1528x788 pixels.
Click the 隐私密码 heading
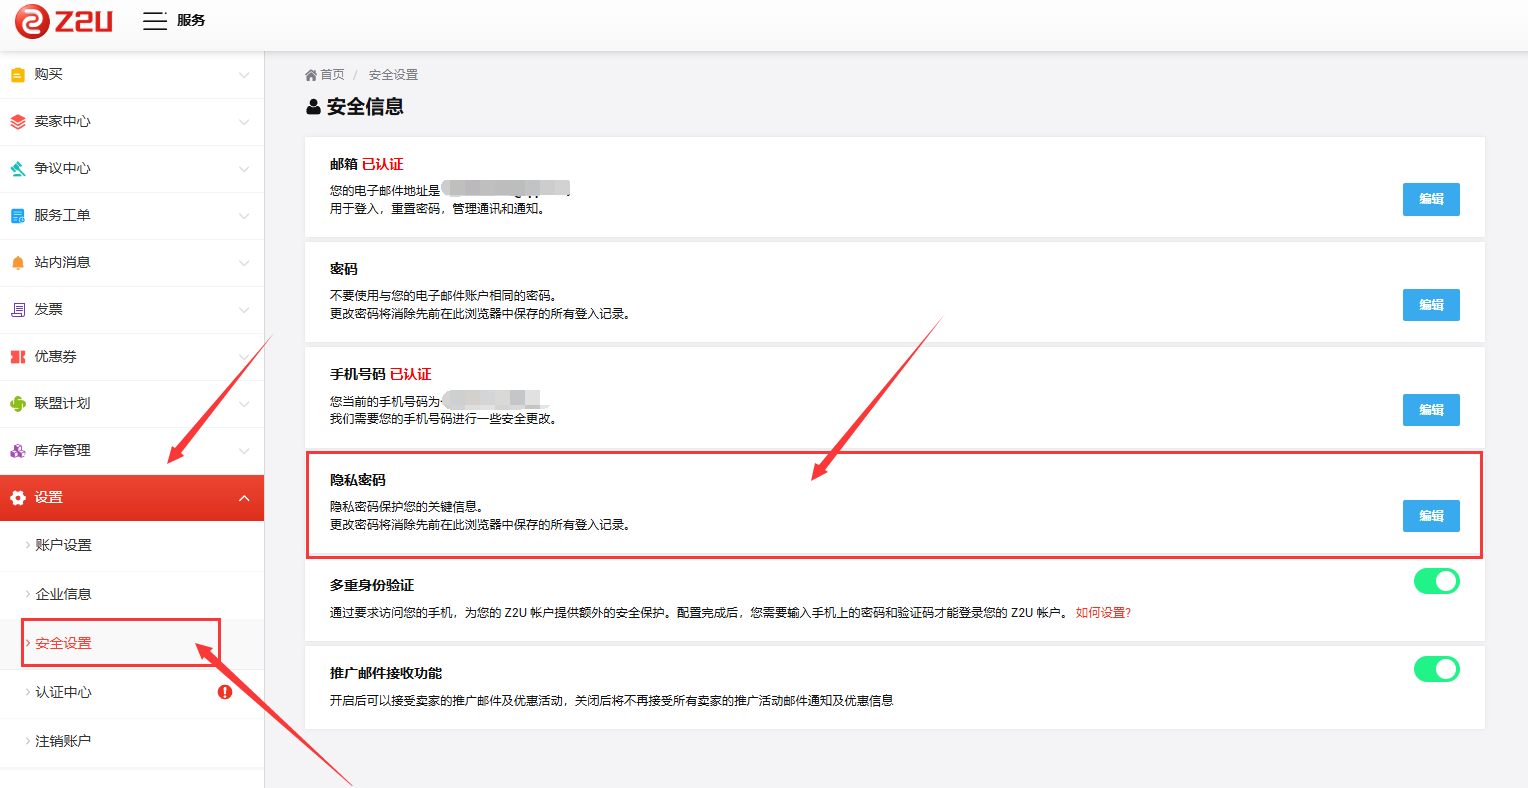coord(358,480)
